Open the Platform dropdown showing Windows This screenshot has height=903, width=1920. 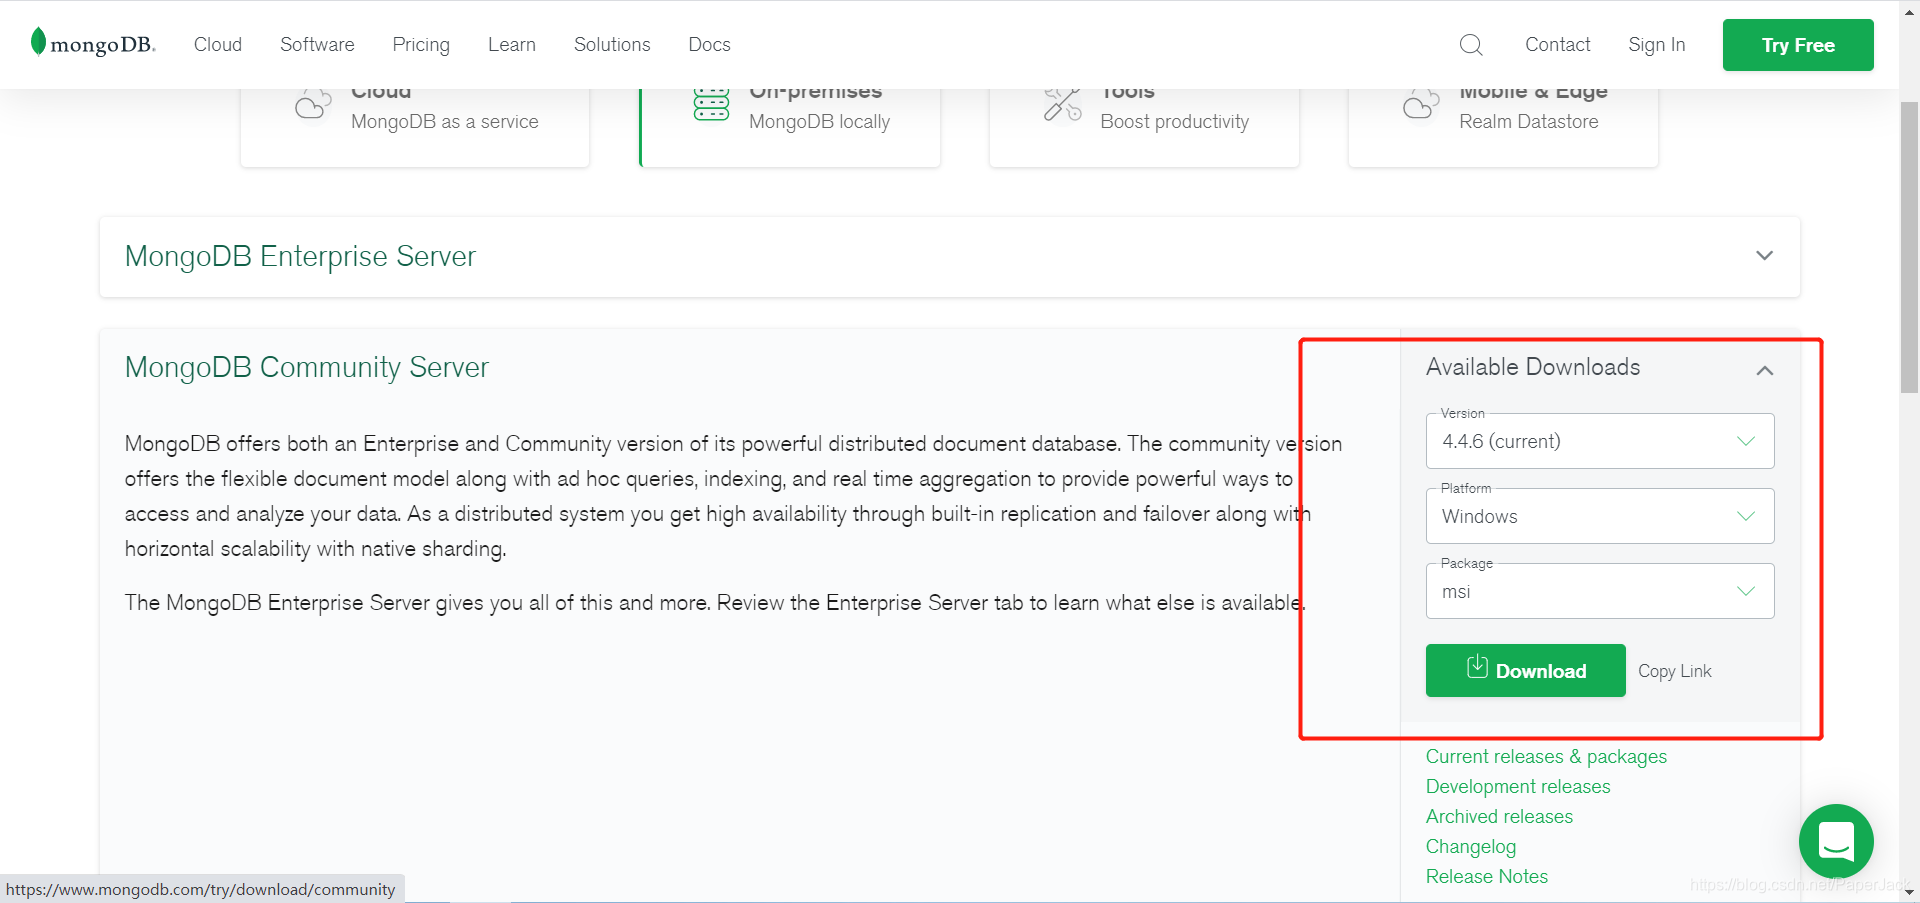[x=1600, y=516]
